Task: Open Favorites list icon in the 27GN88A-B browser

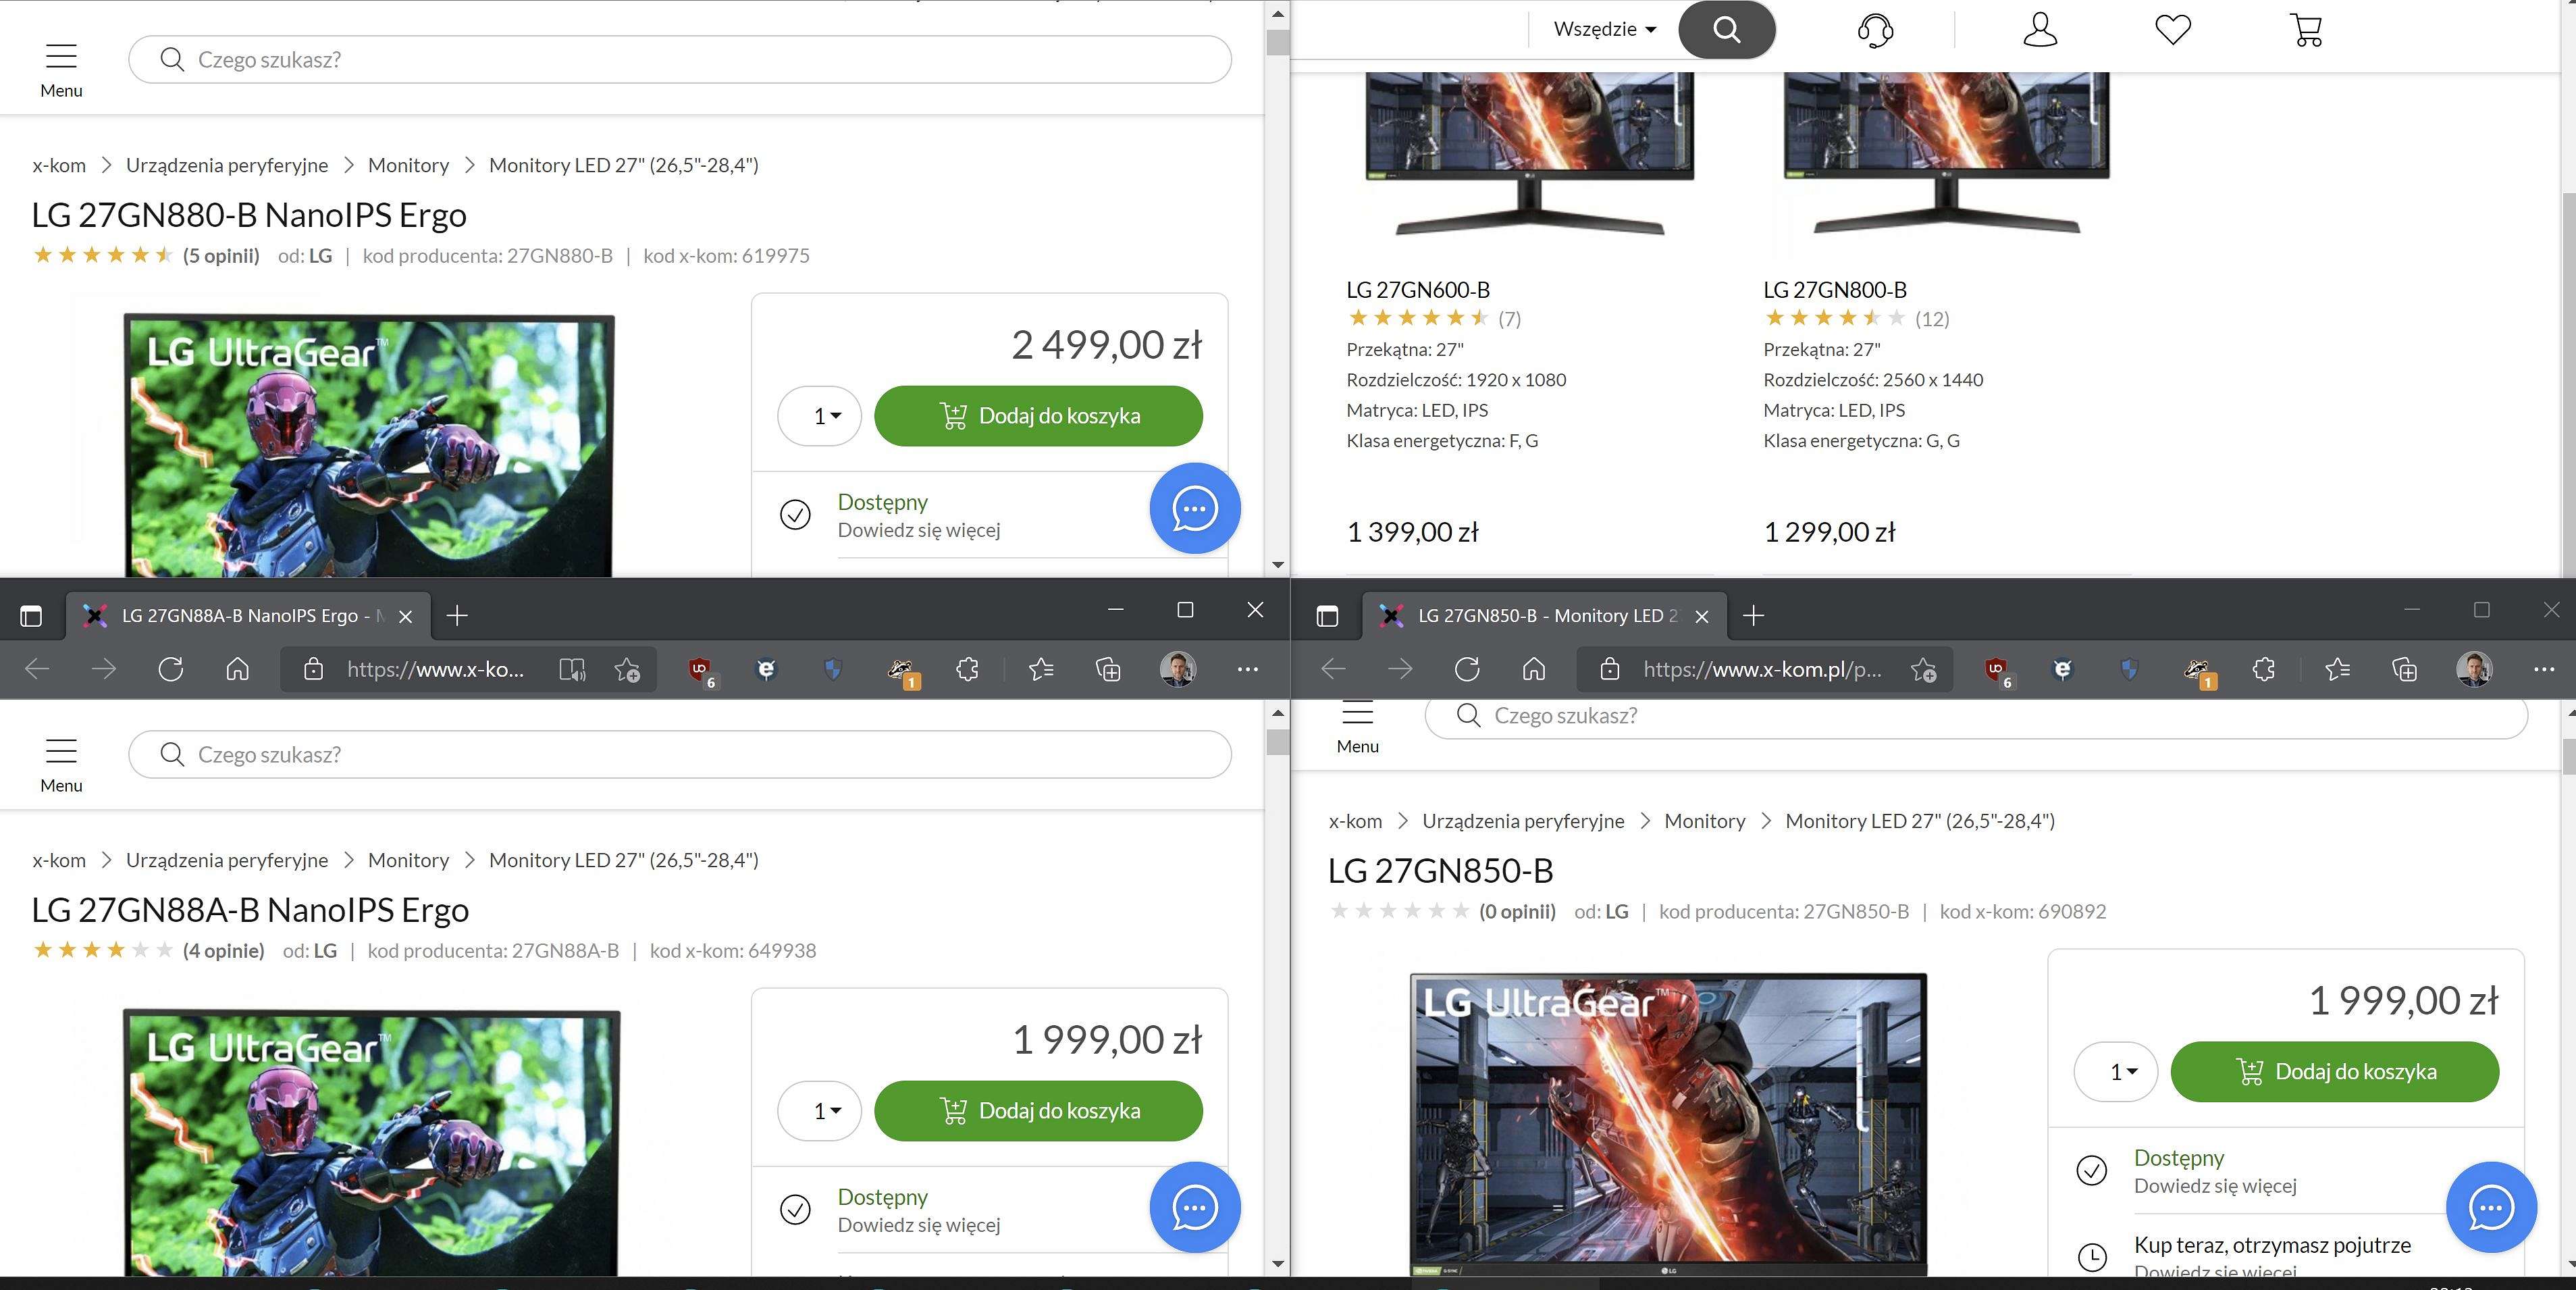Action: pos(1041,669)
